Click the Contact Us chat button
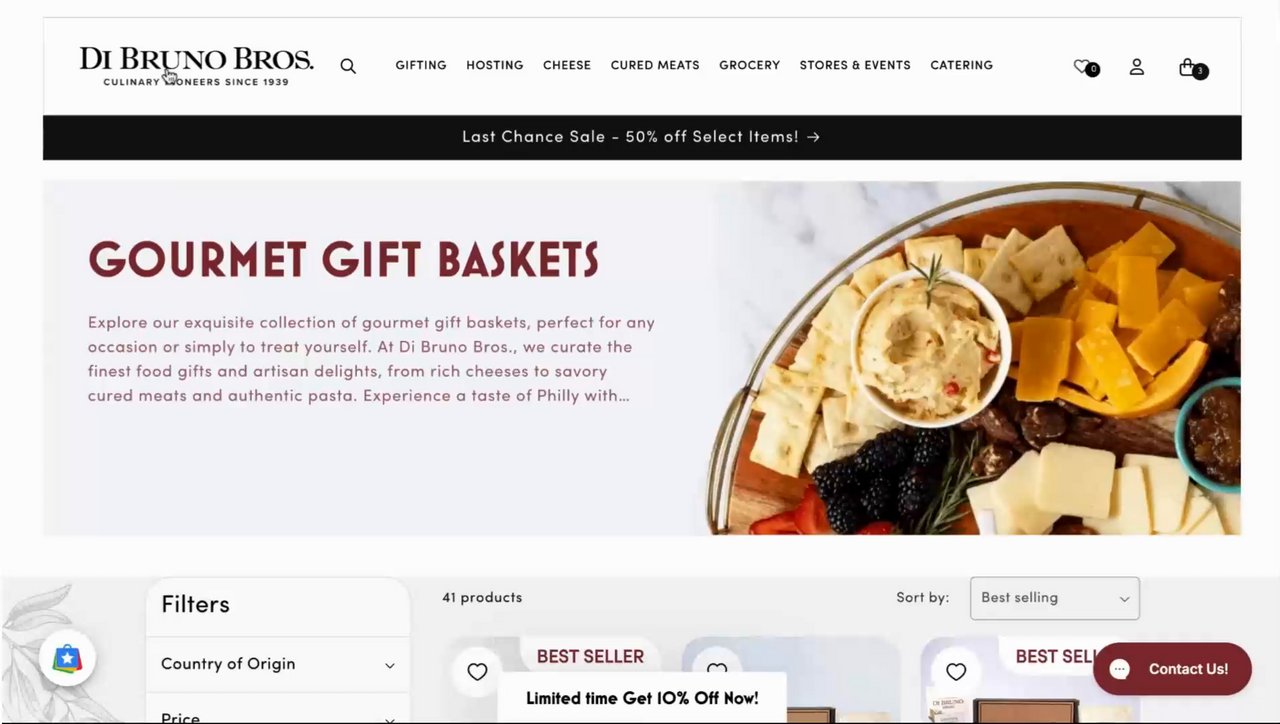1280x724 pixels. 1172,669
